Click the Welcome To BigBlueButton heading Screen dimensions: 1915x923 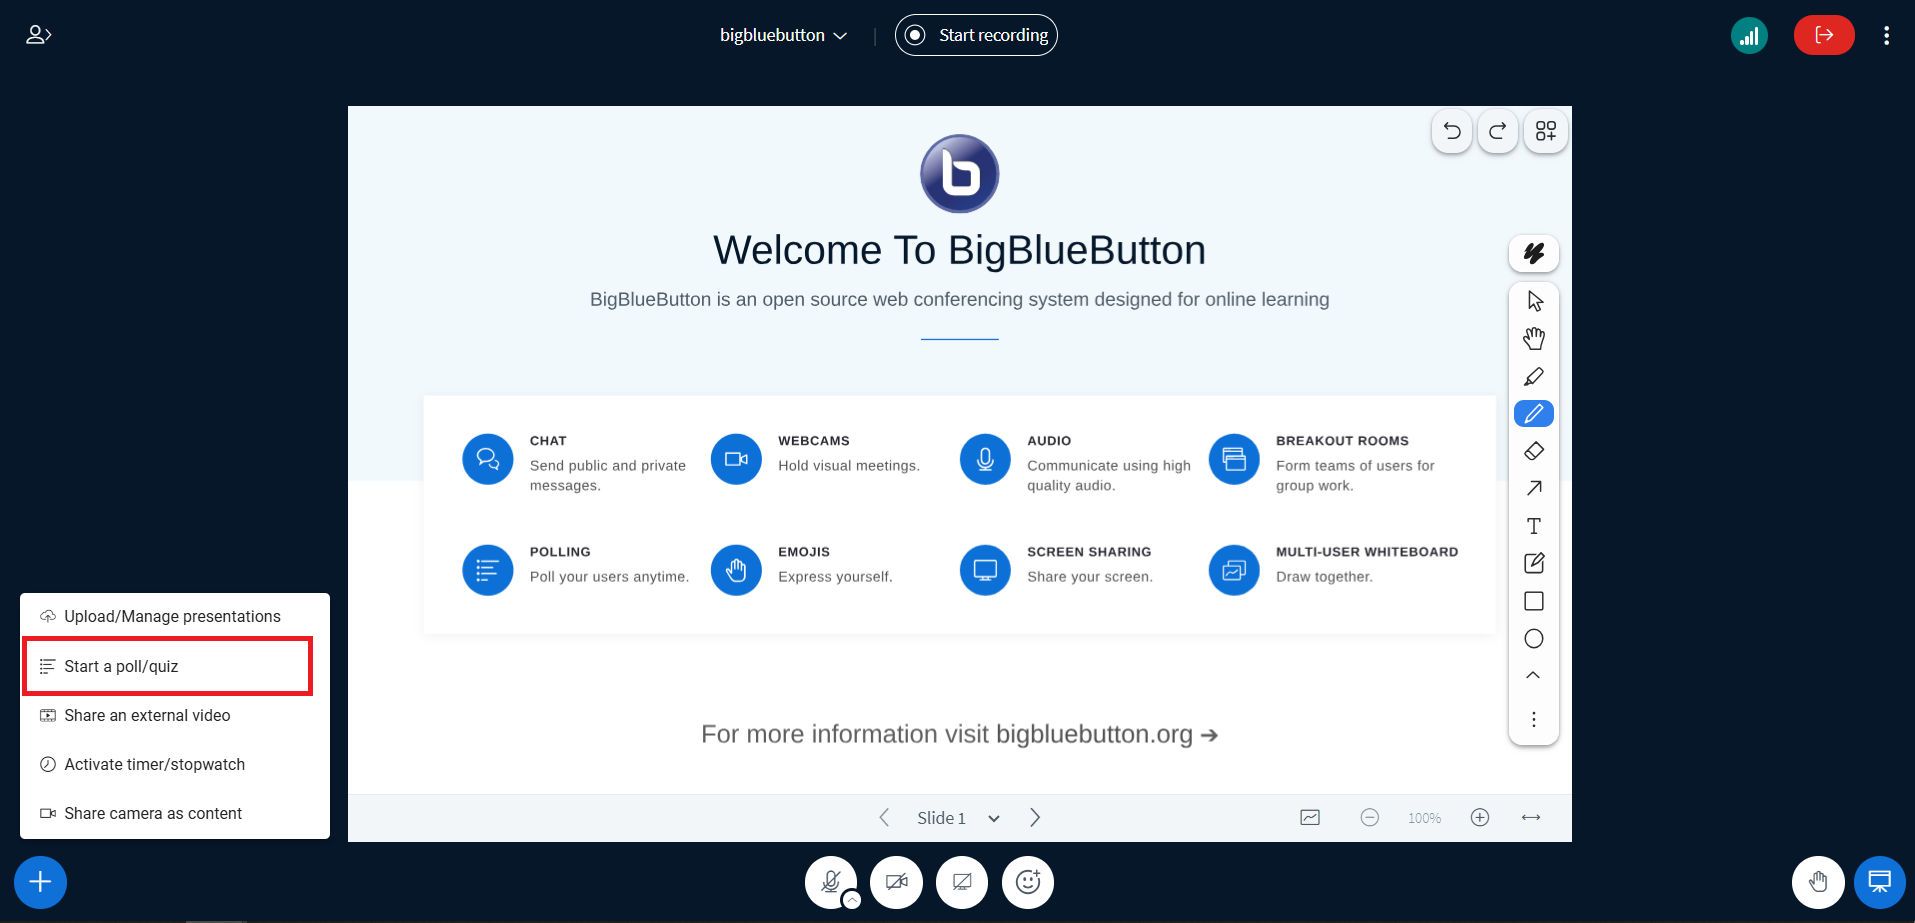[959, 250]
